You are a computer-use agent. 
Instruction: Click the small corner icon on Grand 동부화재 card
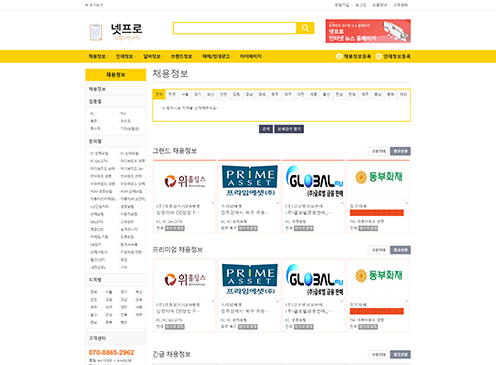[406, 203]
